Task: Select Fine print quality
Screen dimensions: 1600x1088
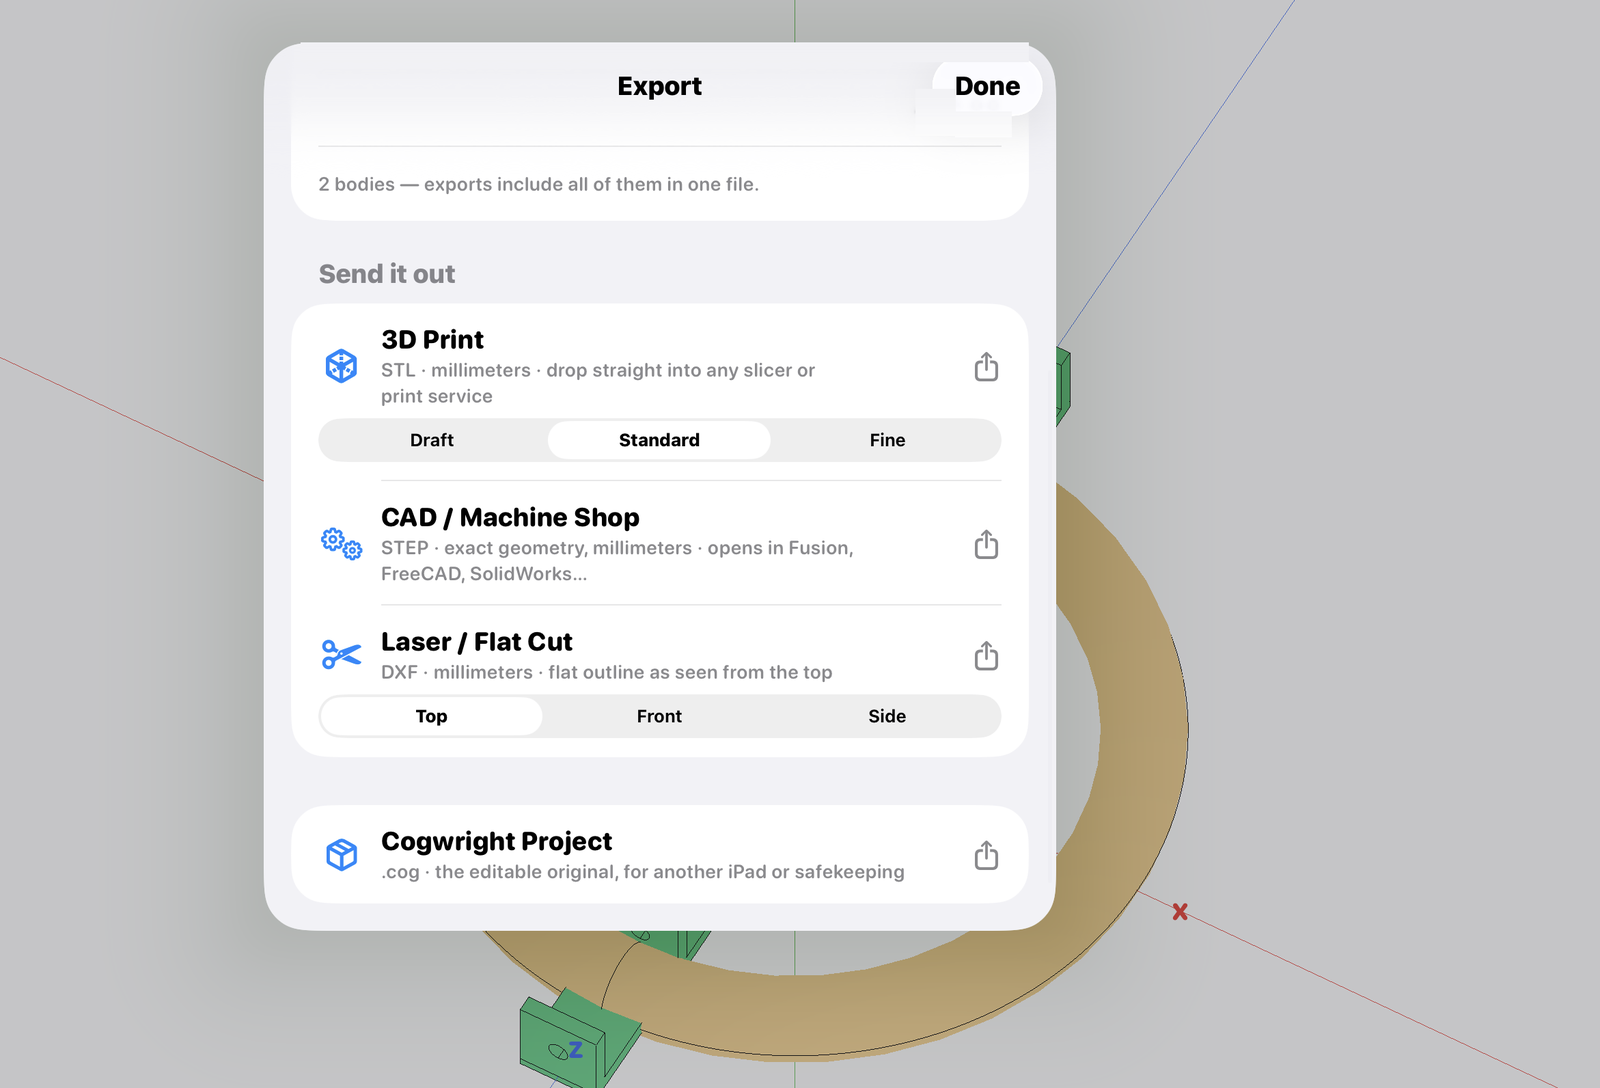Action: tap(887, 440)
